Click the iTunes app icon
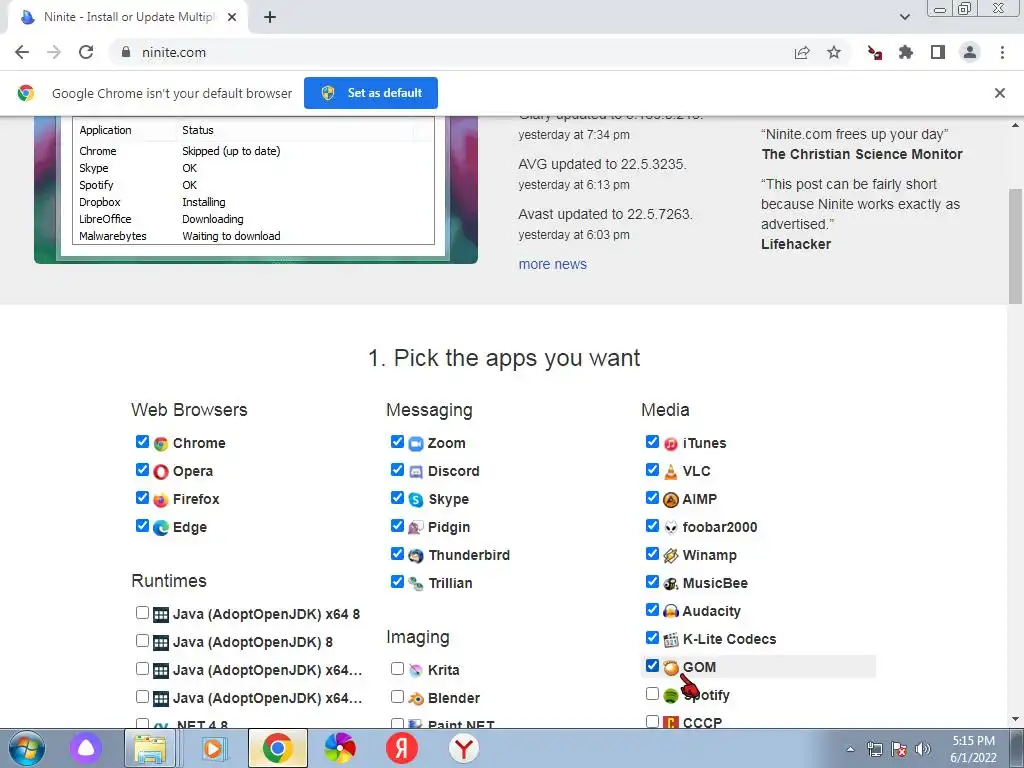The image size is (1024, 768). tap(671, 444)
